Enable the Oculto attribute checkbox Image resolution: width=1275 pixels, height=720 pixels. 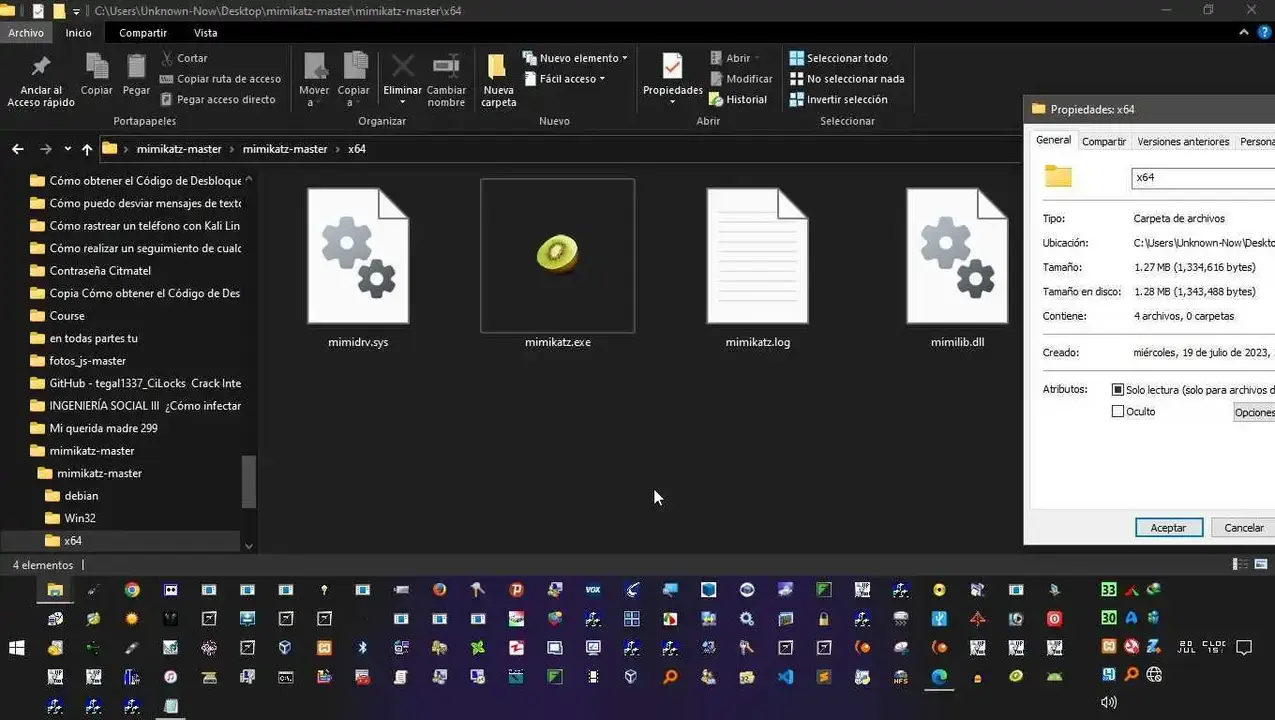(x=1118, y=412)
